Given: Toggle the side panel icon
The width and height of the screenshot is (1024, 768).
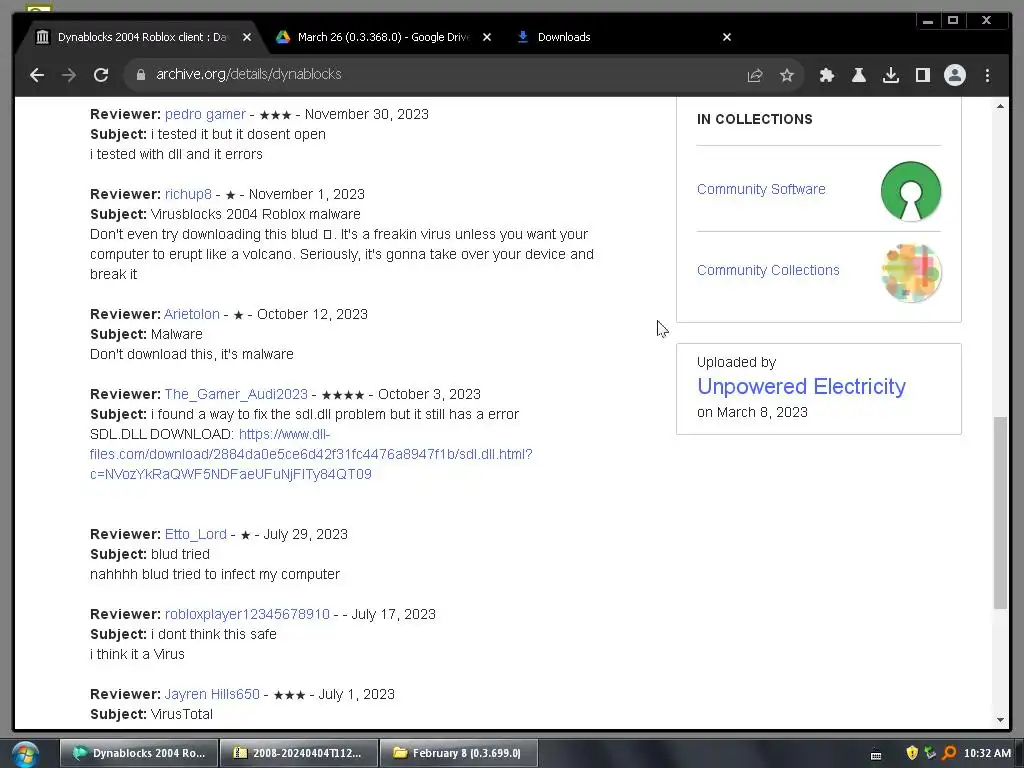Looking at the screenshot, I should point(923,75).
